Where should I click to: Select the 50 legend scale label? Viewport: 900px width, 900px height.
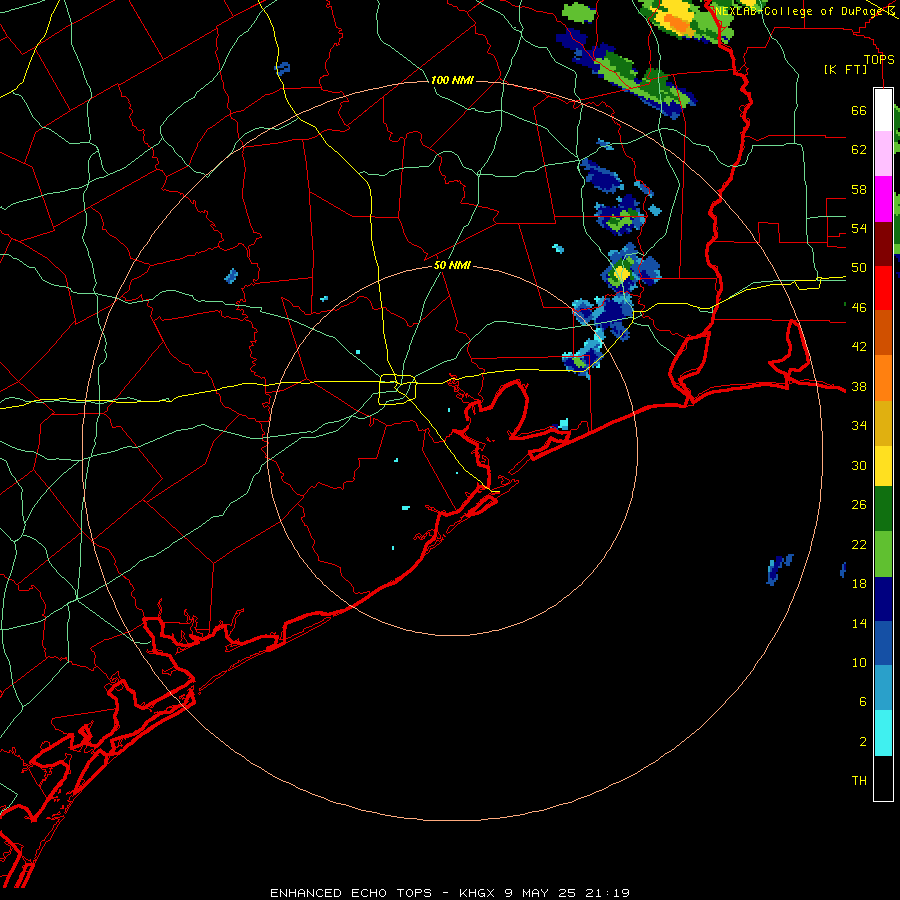pyautogui.click(x=859, y=268)
